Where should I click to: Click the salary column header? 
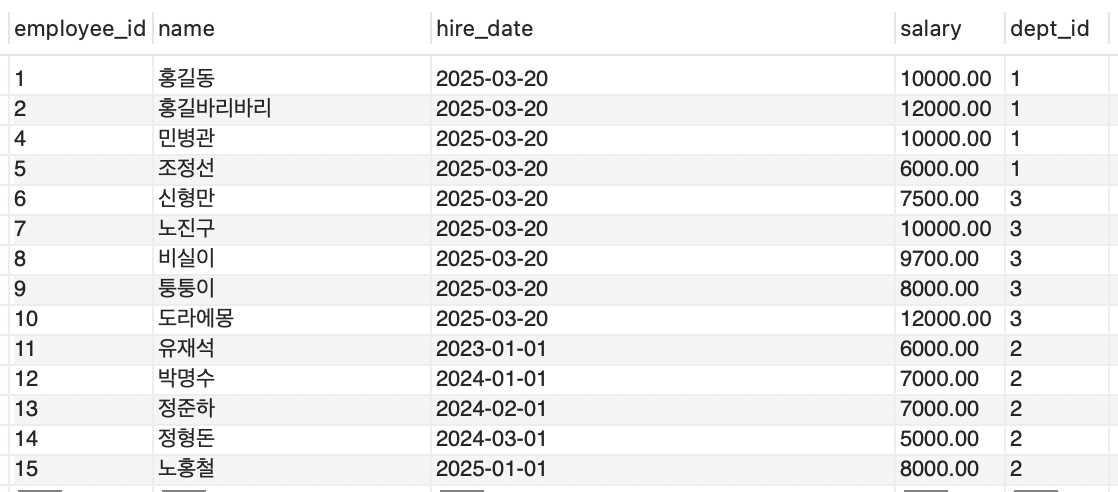click(x=950, y=29)
